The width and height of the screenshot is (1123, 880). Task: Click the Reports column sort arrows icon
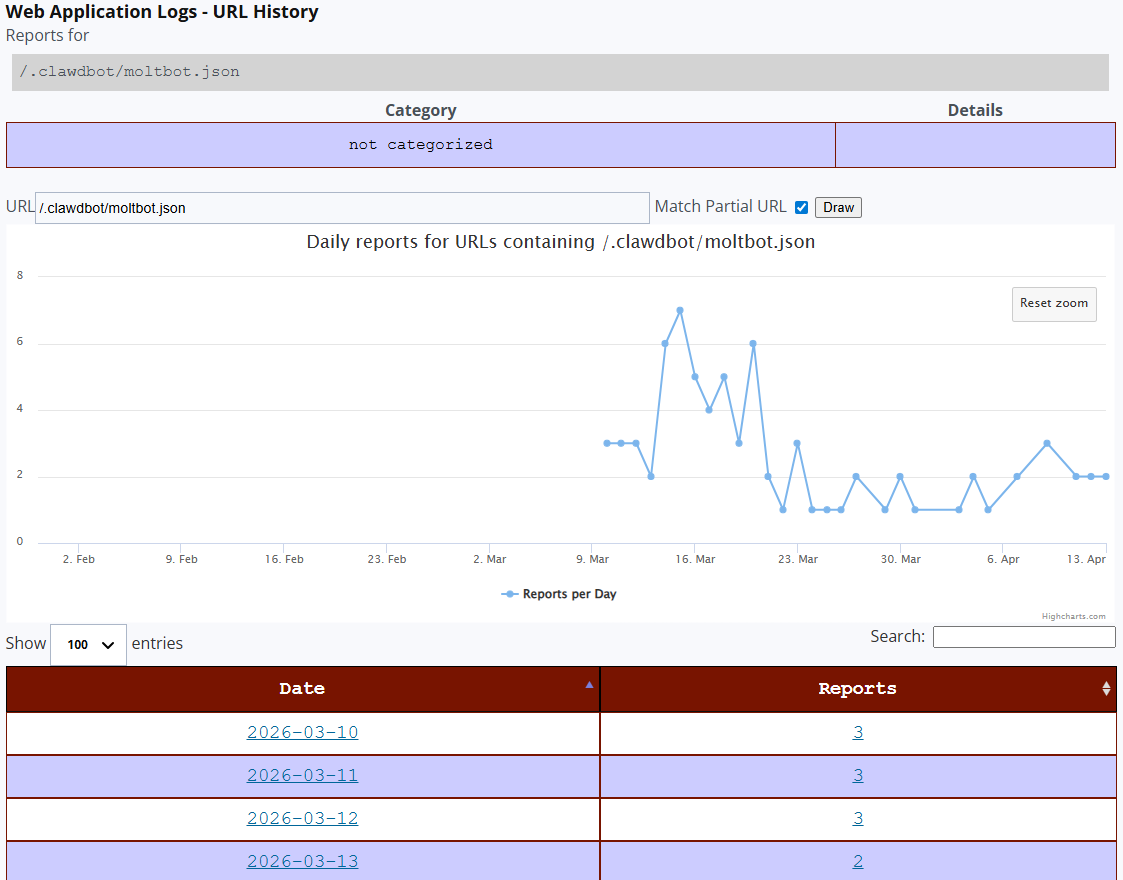pyautogui.click(x=1106, y=689)
